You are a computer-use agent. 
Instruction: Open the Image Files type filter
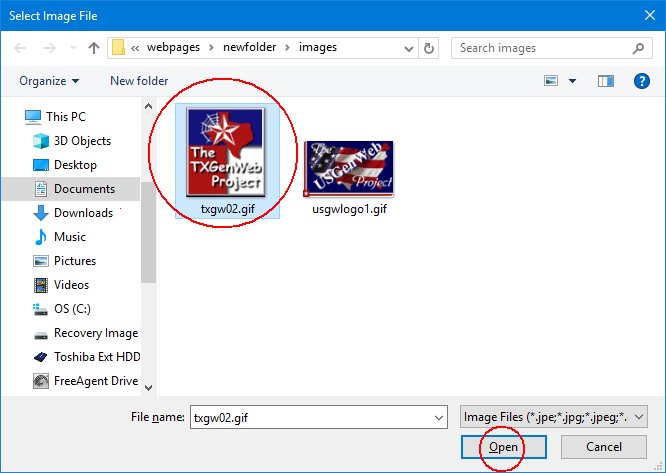click(554, 417)
